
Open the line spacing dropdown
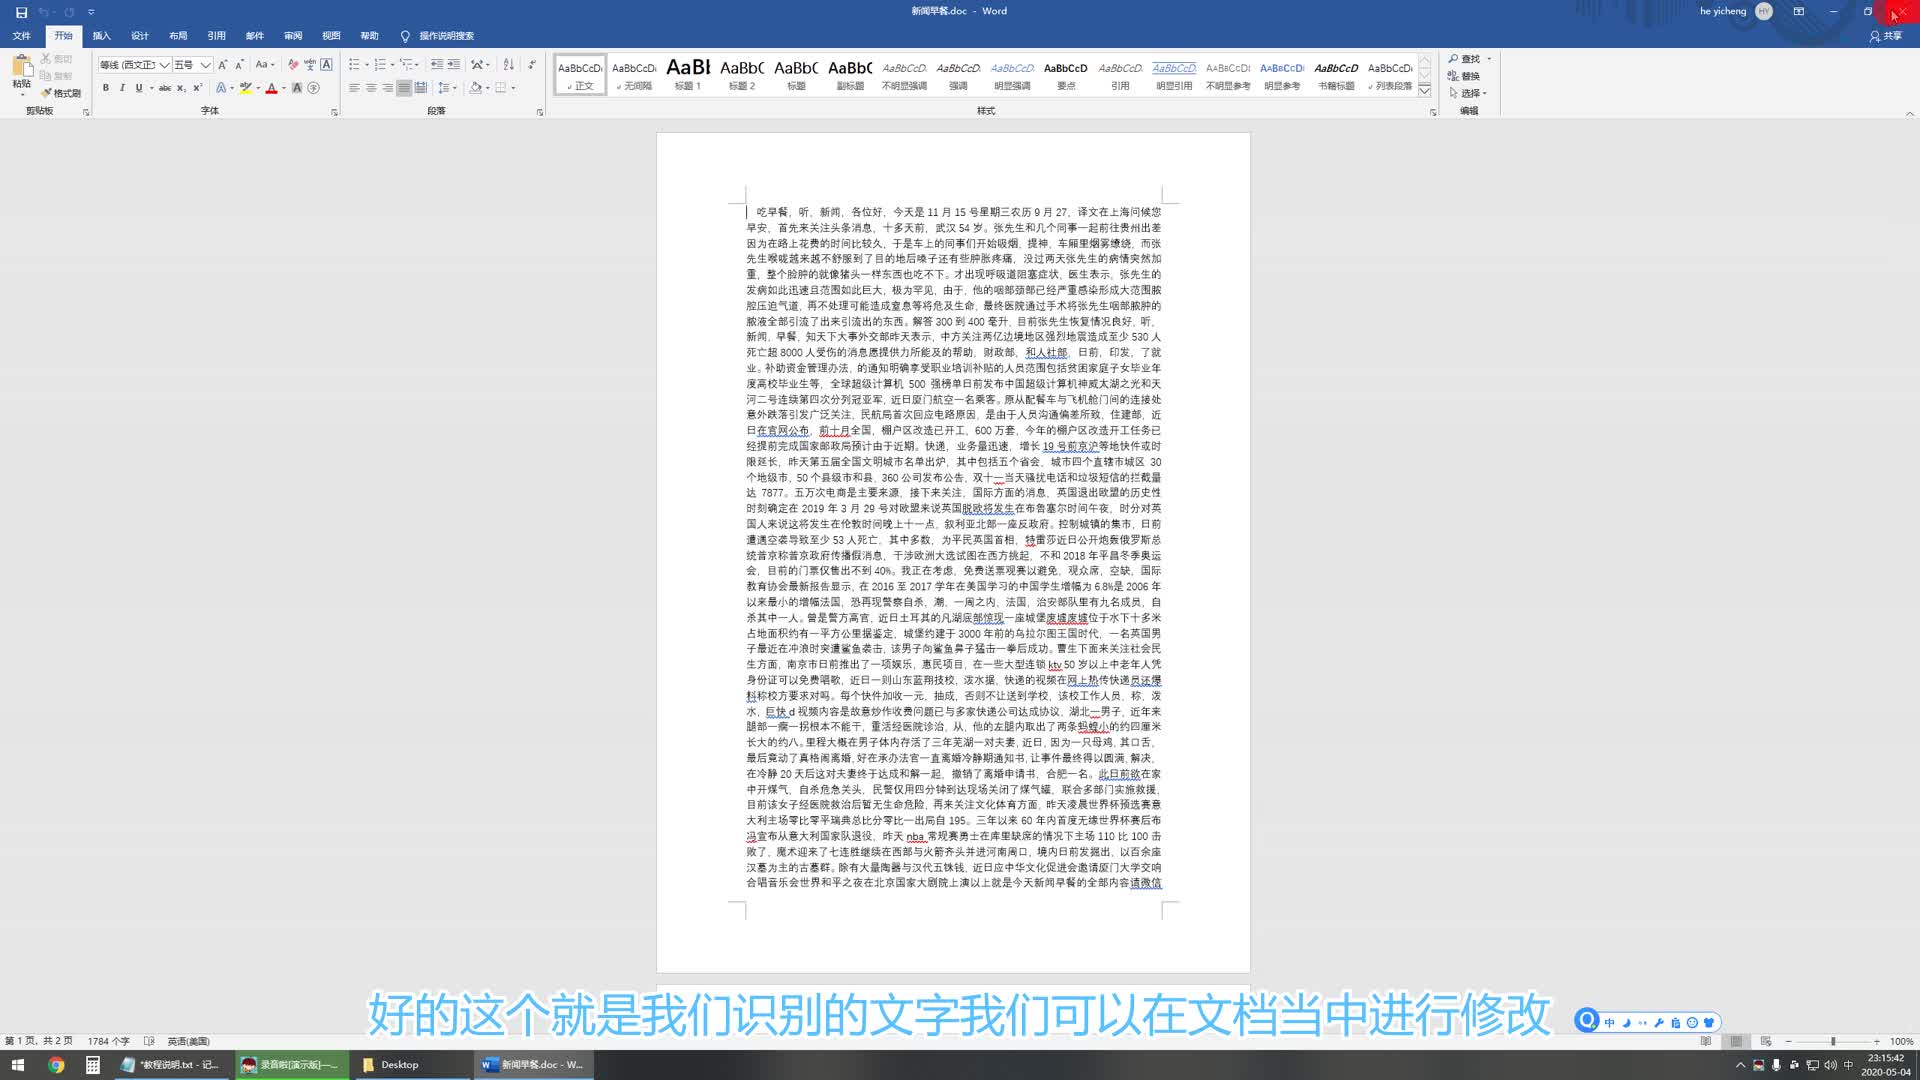(x=447, y=88)
